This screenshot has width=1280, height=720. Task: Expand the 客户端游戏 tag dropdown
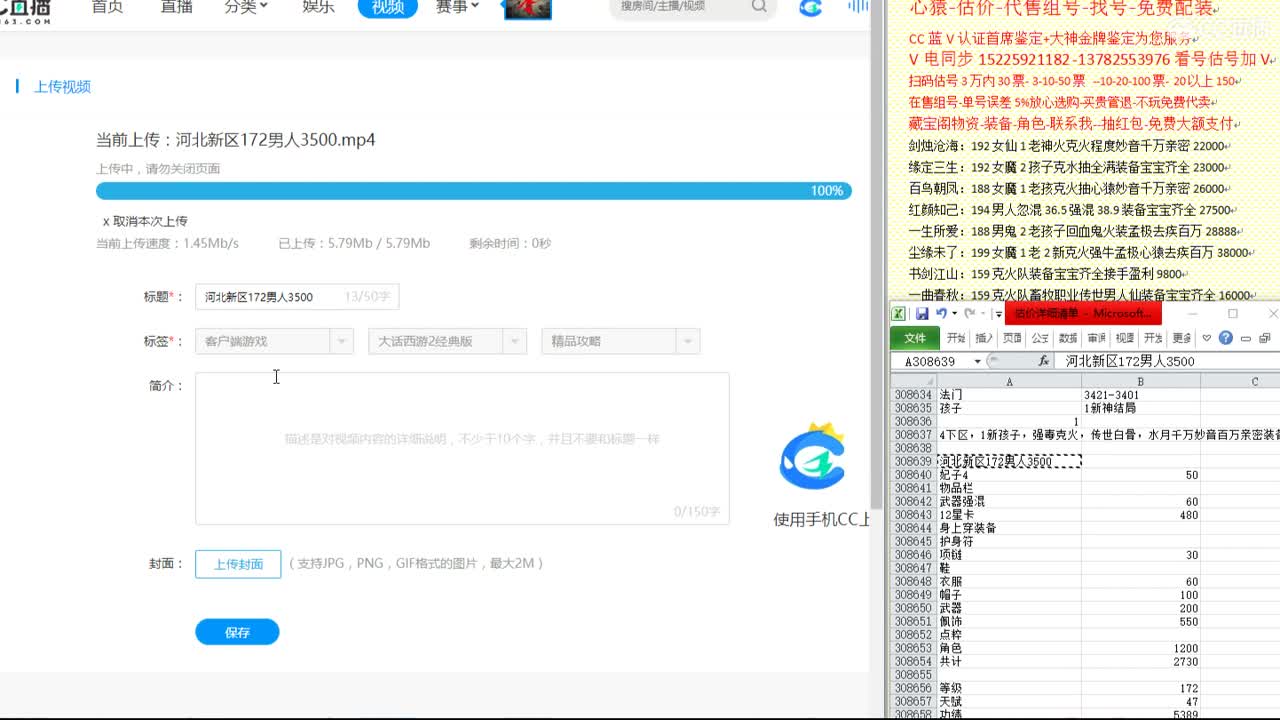pos(342,341)
